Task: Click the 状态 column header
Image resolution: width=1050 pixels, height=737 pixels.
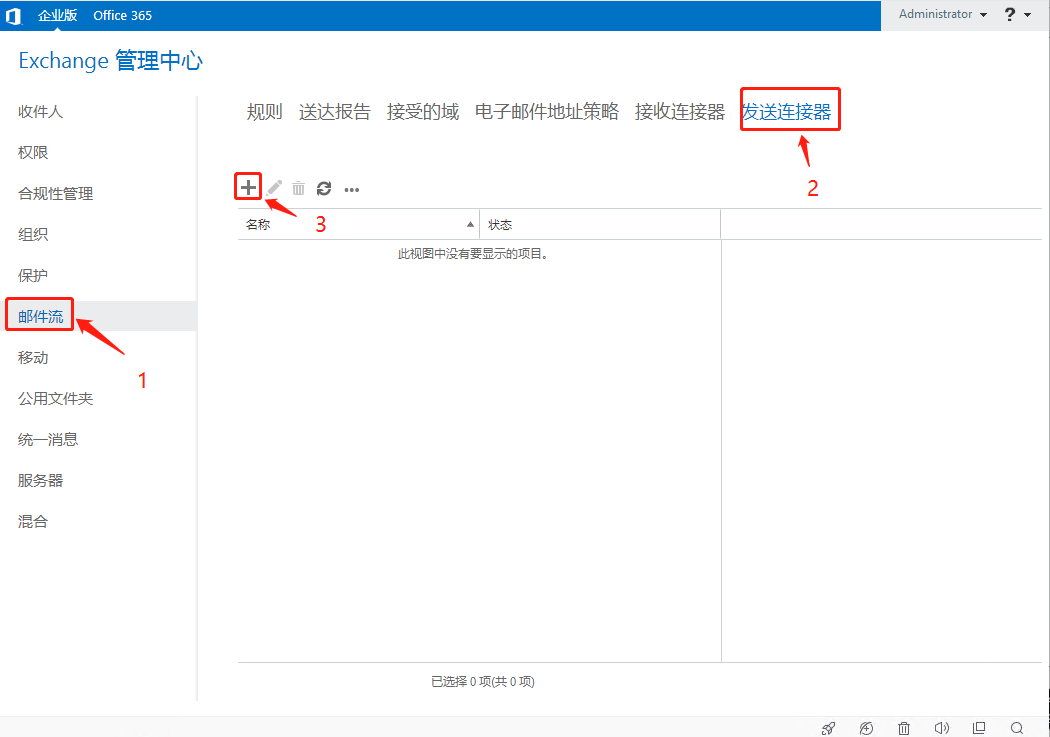Action: (600, 224)
